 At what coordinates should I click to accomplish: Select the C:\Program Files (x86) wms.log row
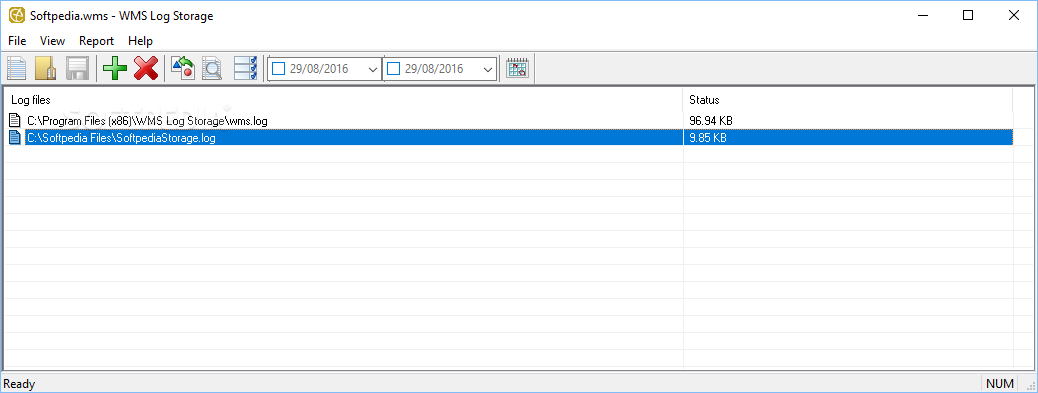[x=509, y=120]
